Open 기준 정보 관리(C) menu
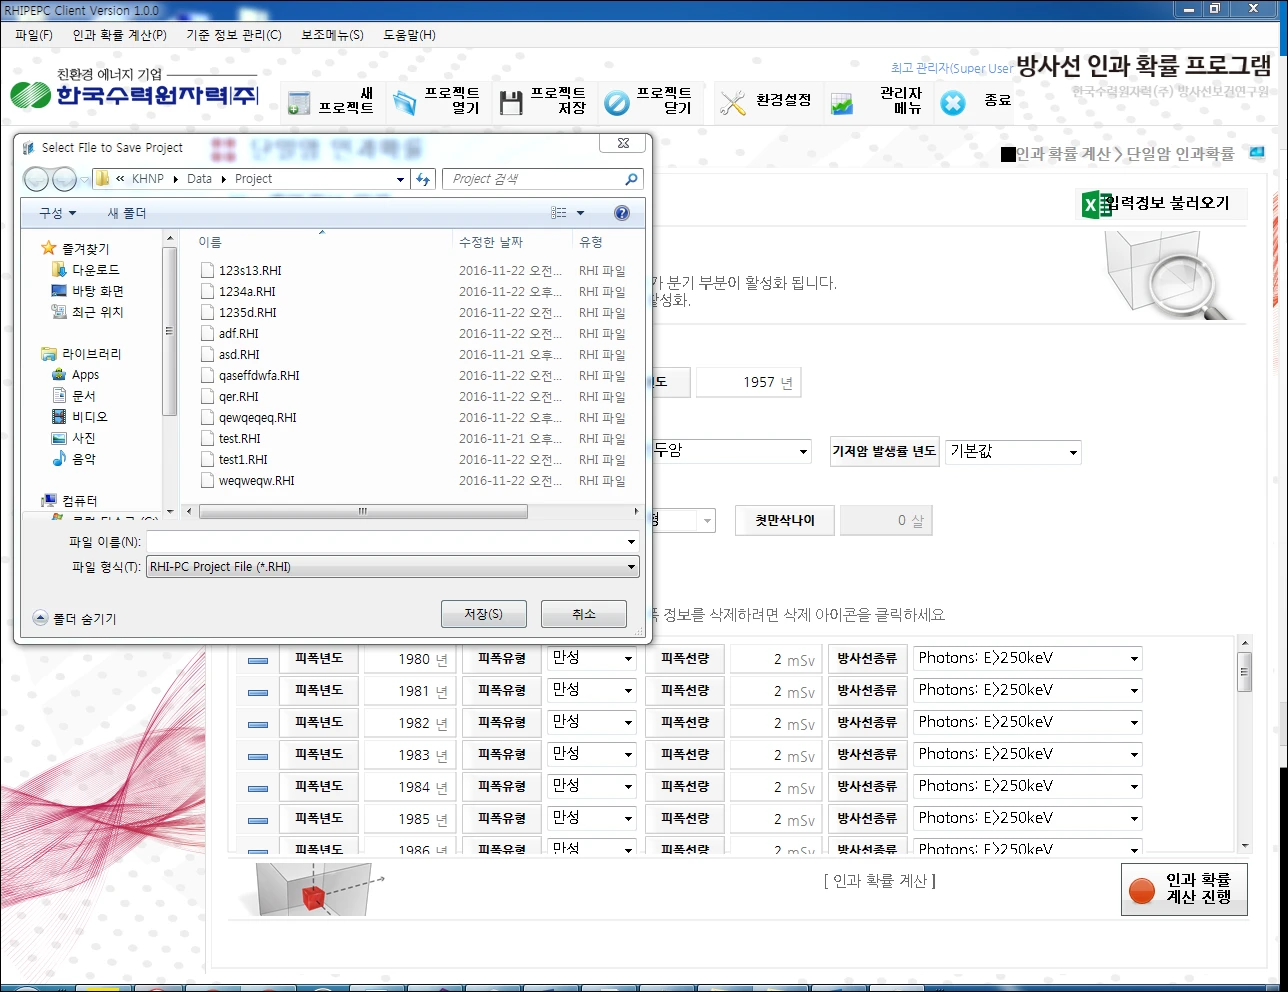 (x=233, y=35)
